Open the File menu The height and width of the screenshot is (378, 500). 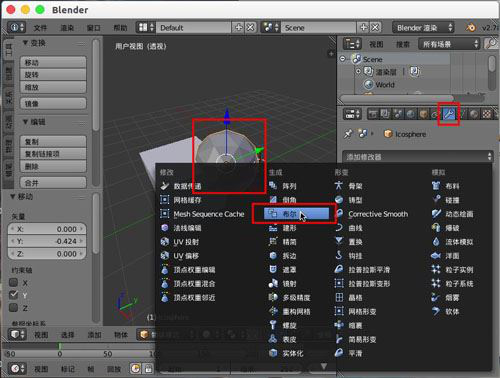pyautogui.click(x=40, y=28)
